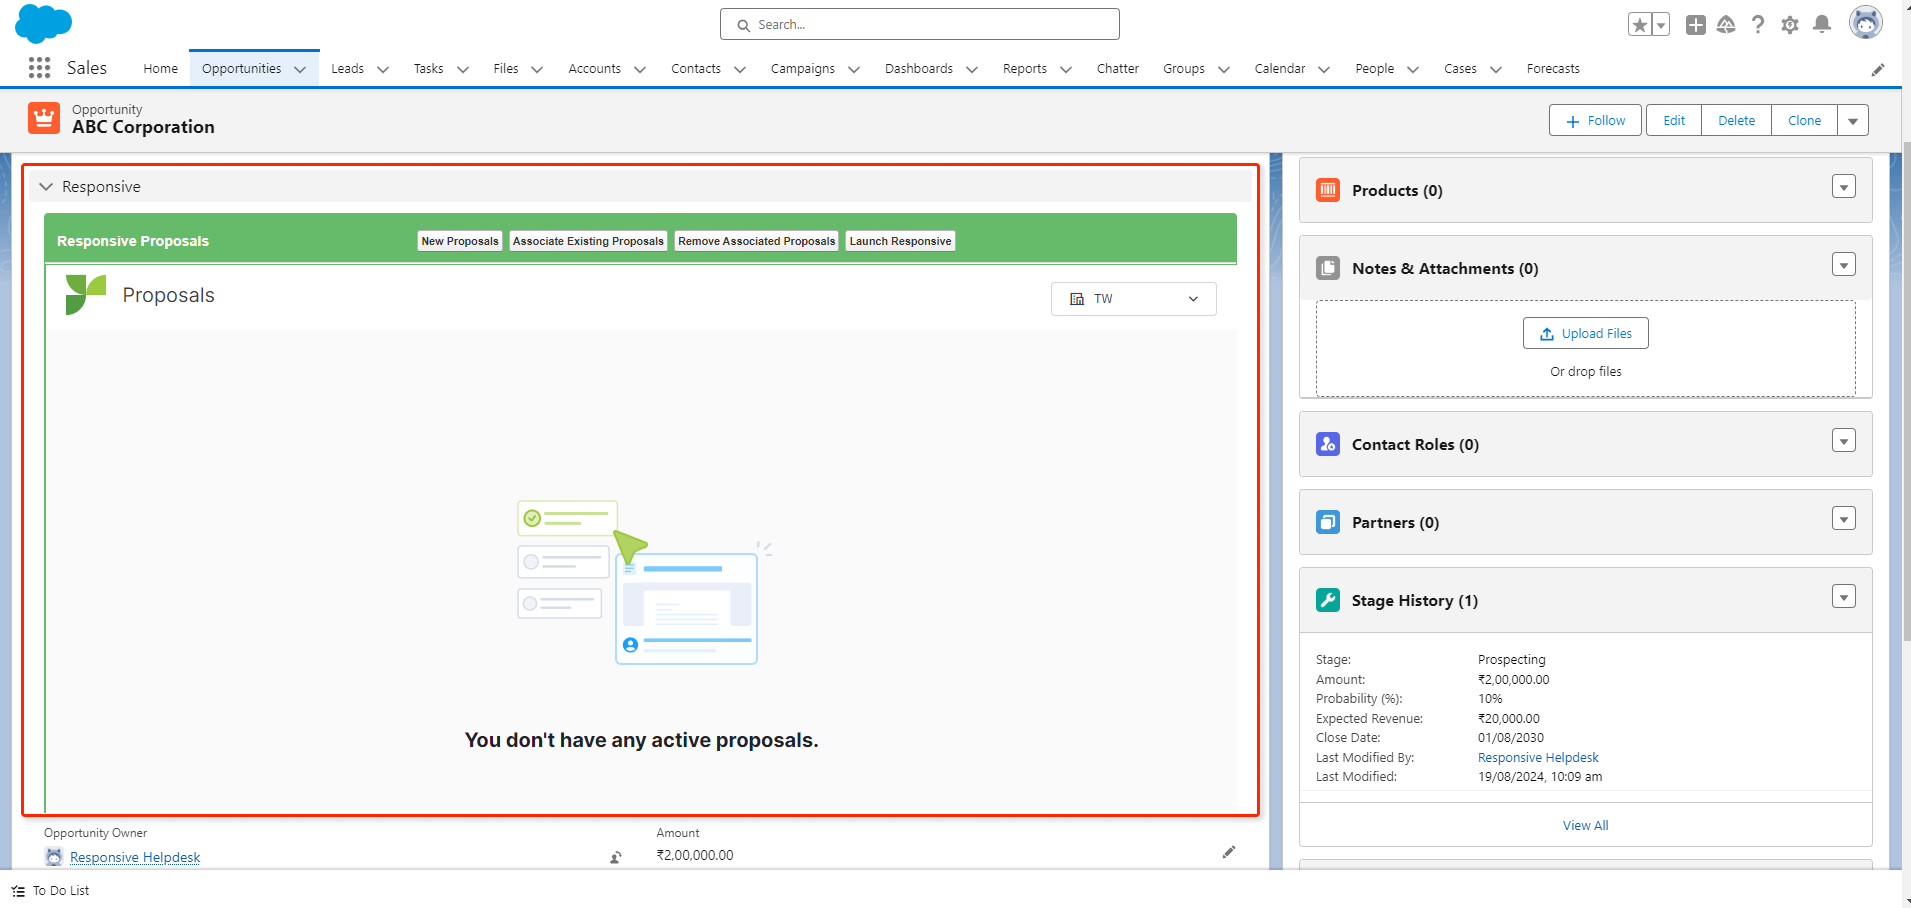Click the change owner icon

[616, 857]
